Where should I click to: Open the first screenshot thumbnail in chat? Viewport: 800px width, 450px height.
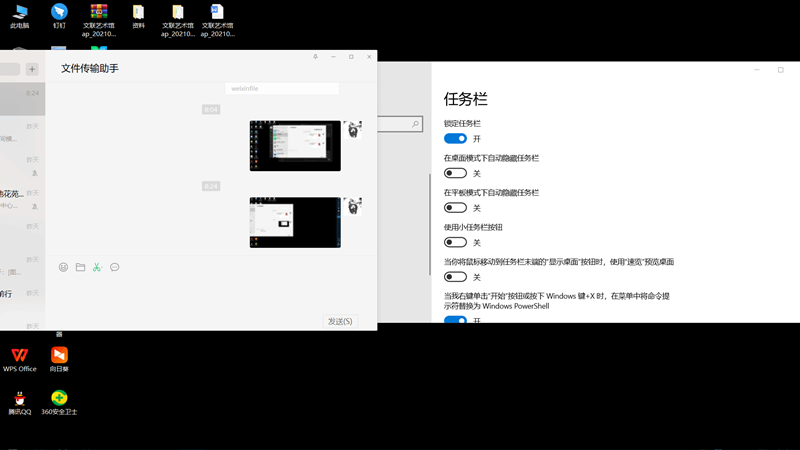click(295, 146)
